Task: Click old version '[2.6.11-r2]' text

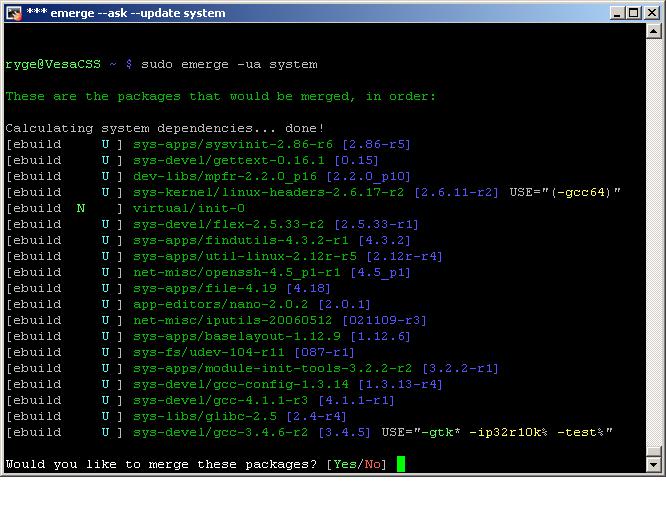Action: pyautogui.click(x=456, y=192)
